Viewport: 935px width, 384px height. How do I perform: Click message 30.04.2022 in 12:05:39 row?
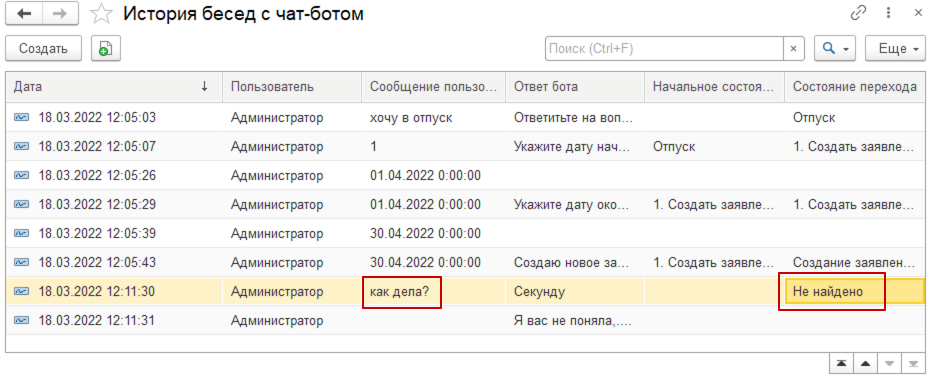tap(425, 233)
